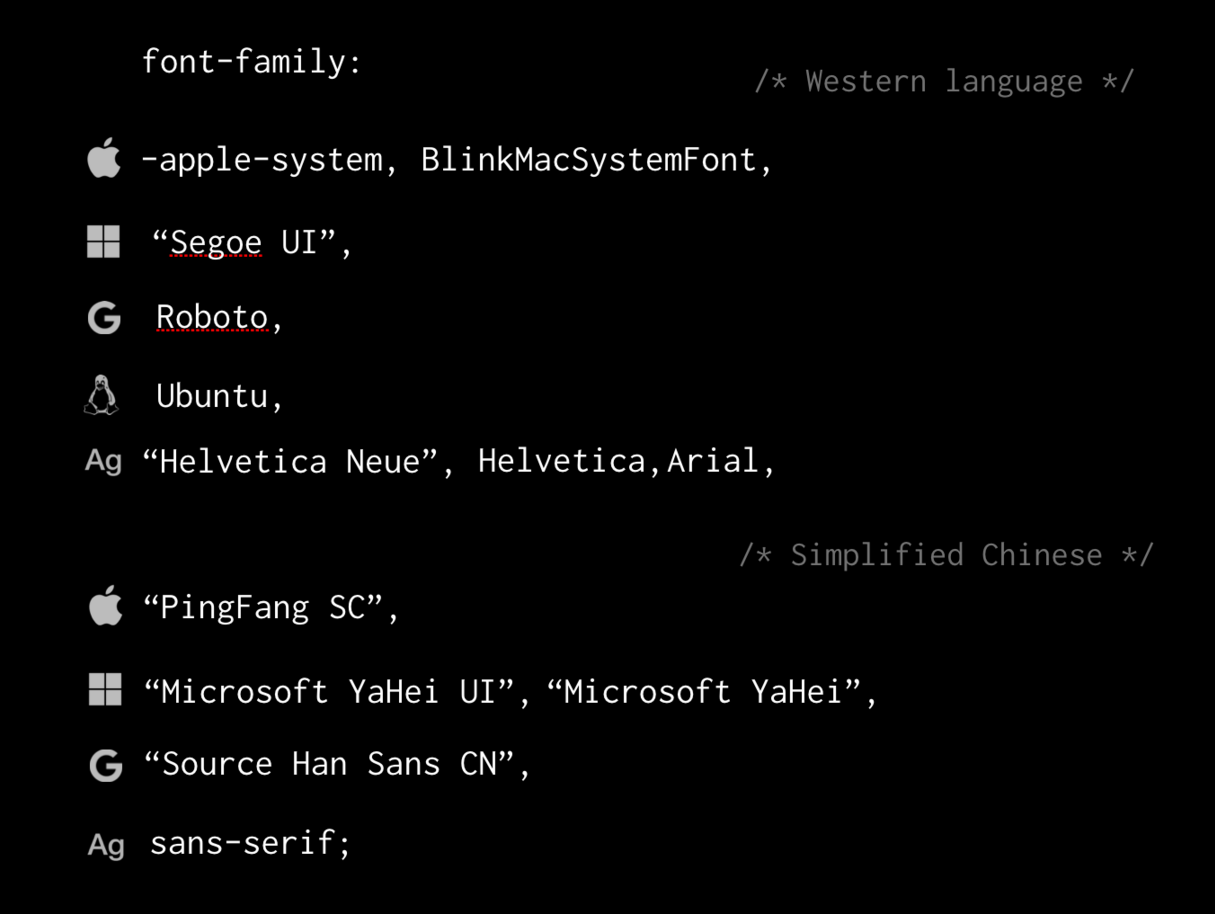This screenshot has width=1215, height=914.
Task: Click the Ag icon beside sans-serif
Action: point(106,845)
